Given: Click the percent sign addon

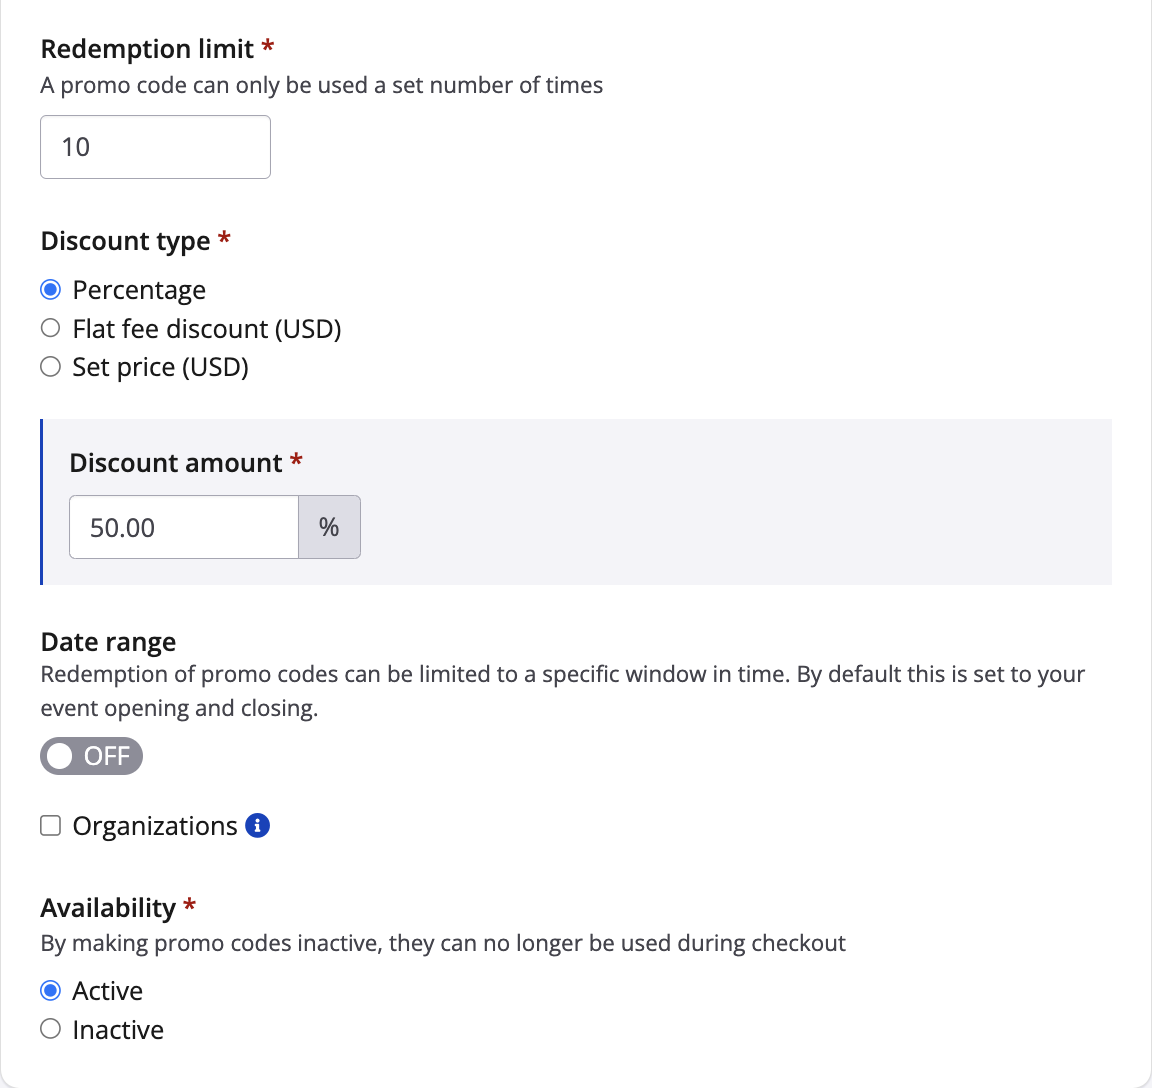Looking at the screenshot, I should 329,527.
